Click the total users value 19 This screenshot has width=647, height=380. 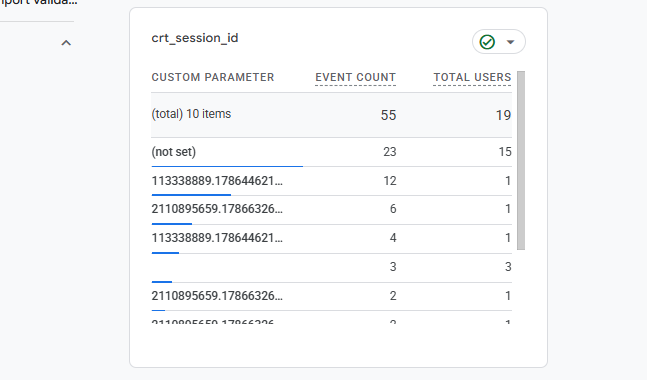pos(503,115)
